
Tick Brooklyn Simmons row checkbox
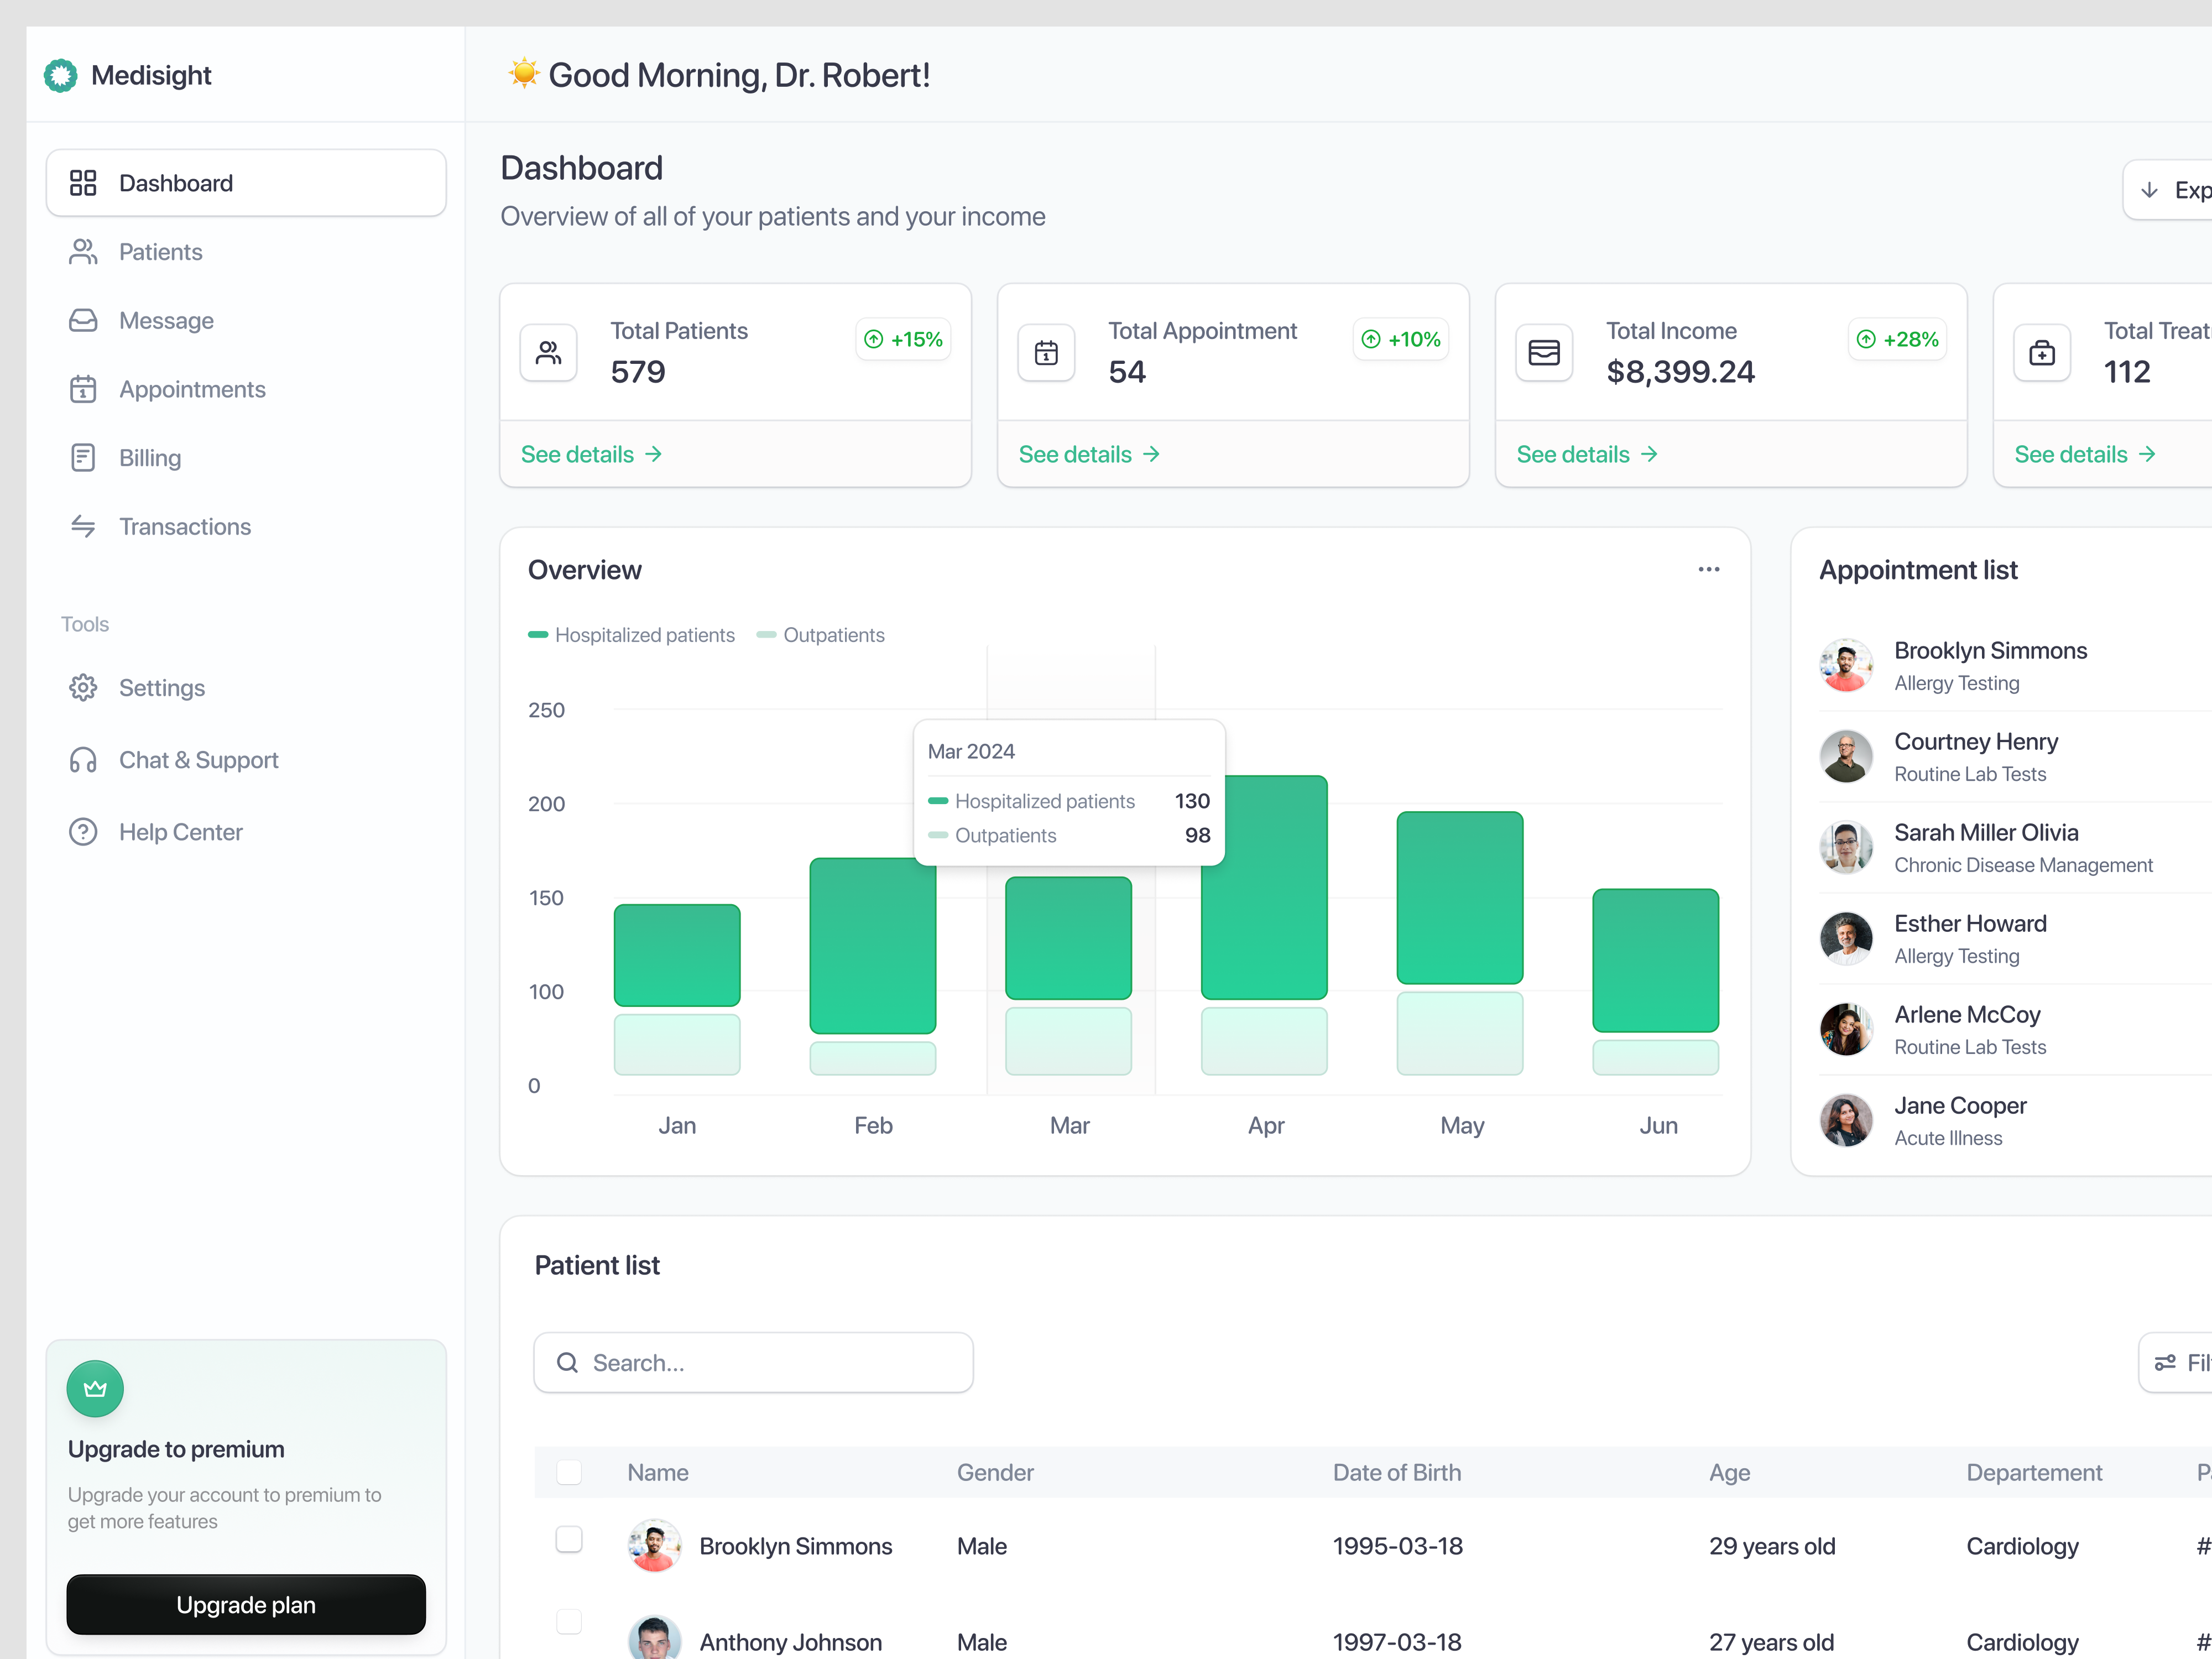point(570,1540)
